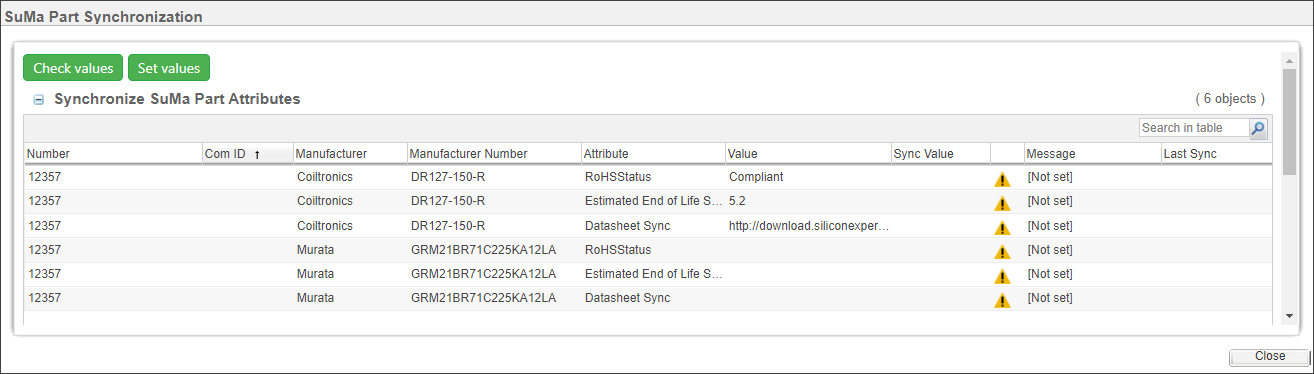Click warning icon for Coiltronics Estimated End of Life row
Viewport: 1314px width, 374px height.
1002,204
